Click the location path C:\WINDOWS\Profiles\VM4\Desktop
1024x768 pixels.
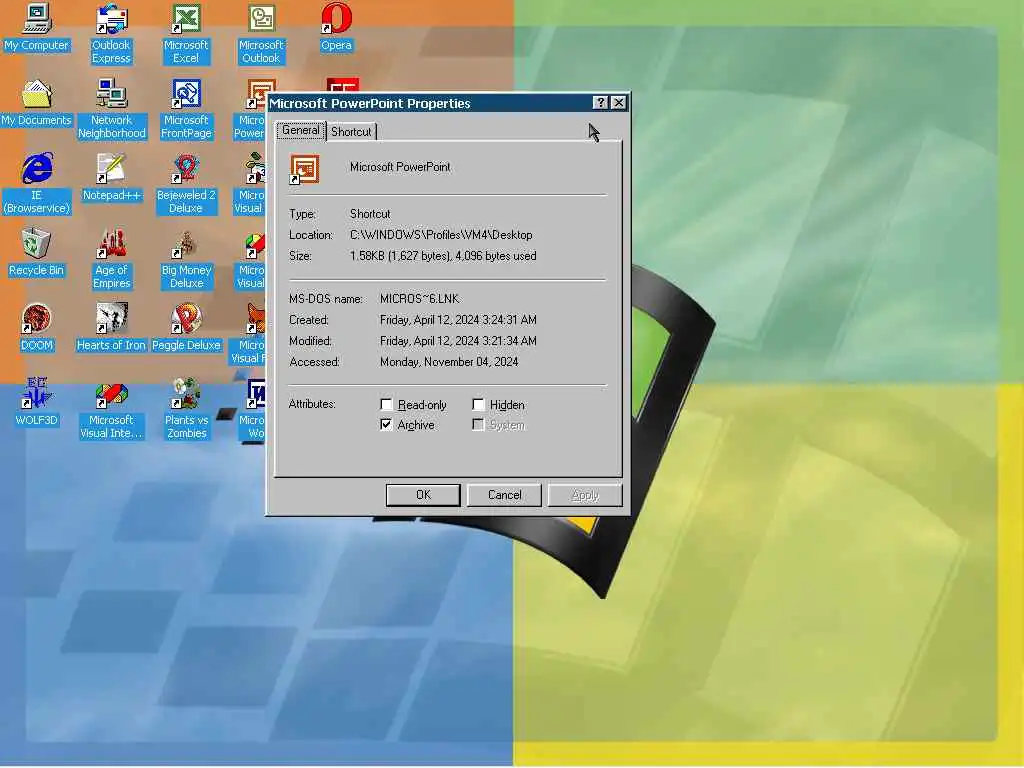pos(441,235)
